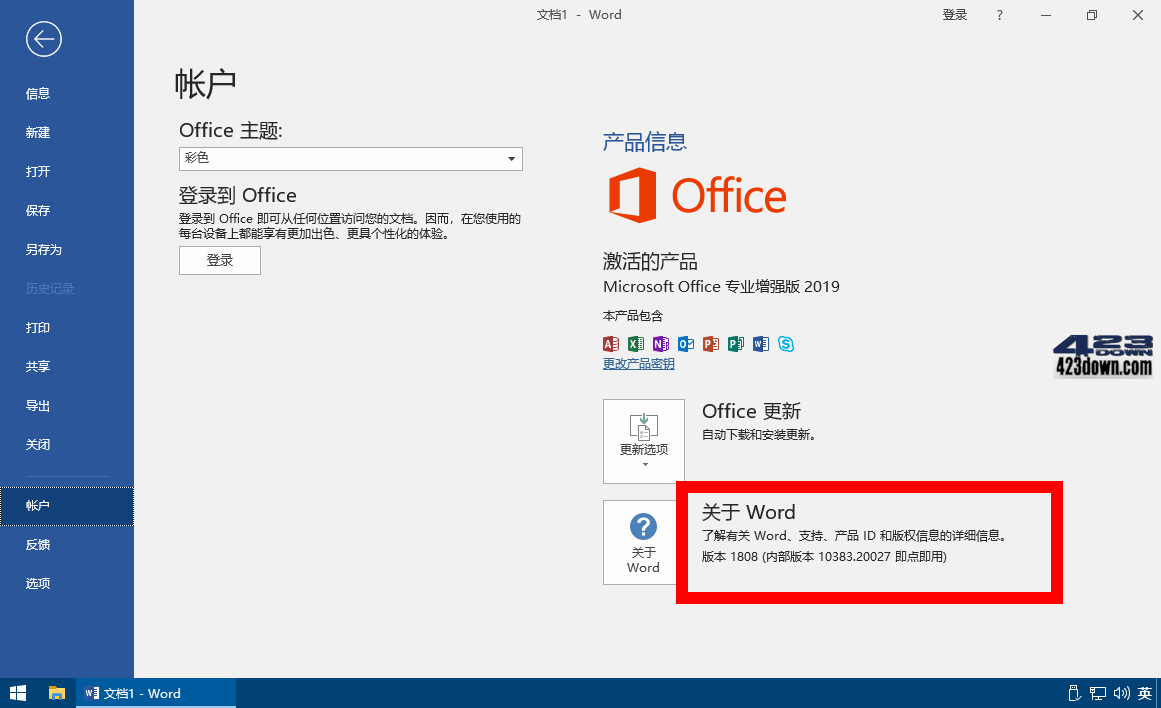This screenshot has height=708, width=1161.
Task: Click the Access icon in product list
Action: (610, 344)
